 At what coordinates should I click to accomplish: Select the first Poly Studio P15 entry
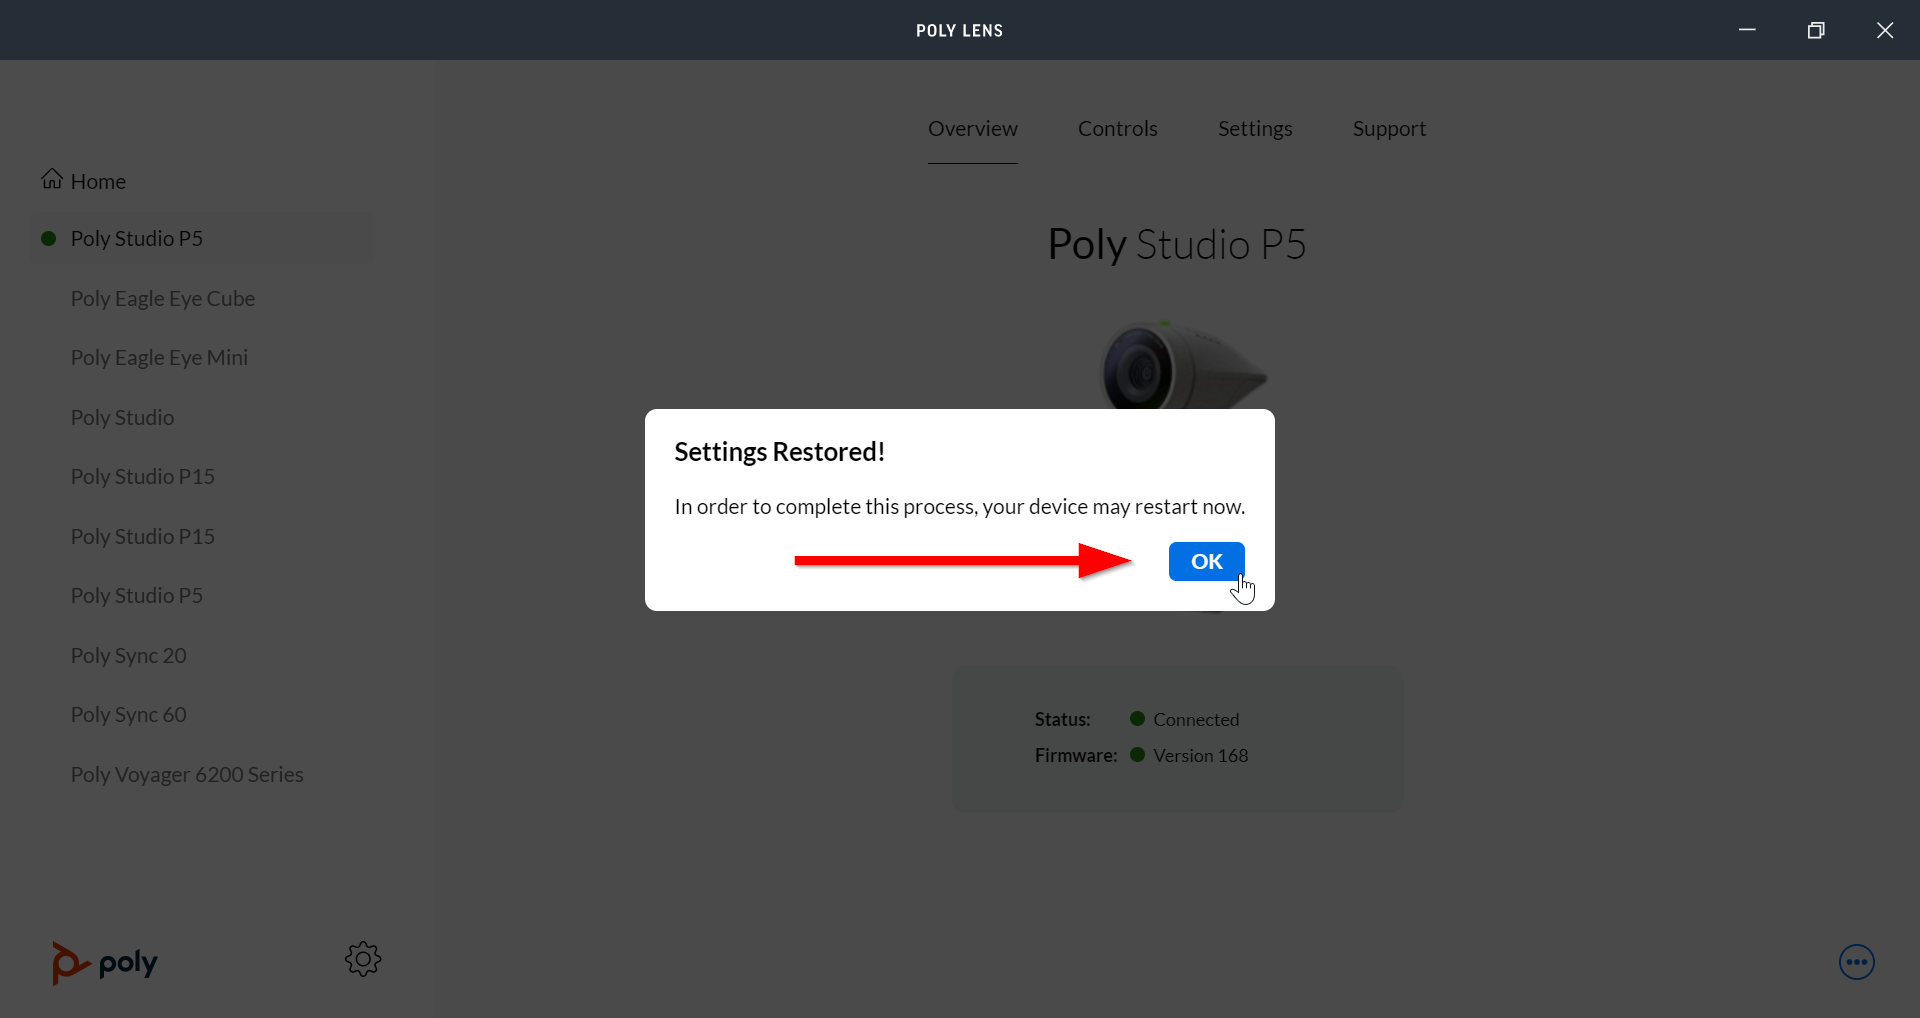coord(143,476)
